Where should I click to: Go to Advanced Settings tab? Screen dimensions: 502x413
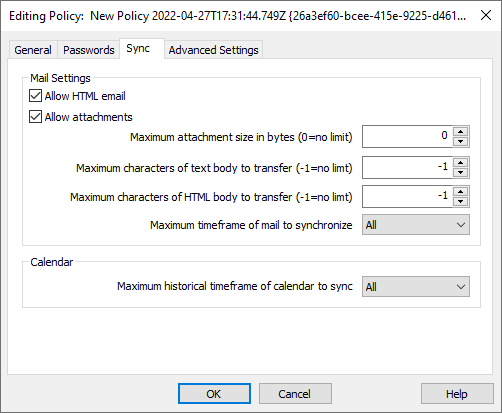click(213, 50)
